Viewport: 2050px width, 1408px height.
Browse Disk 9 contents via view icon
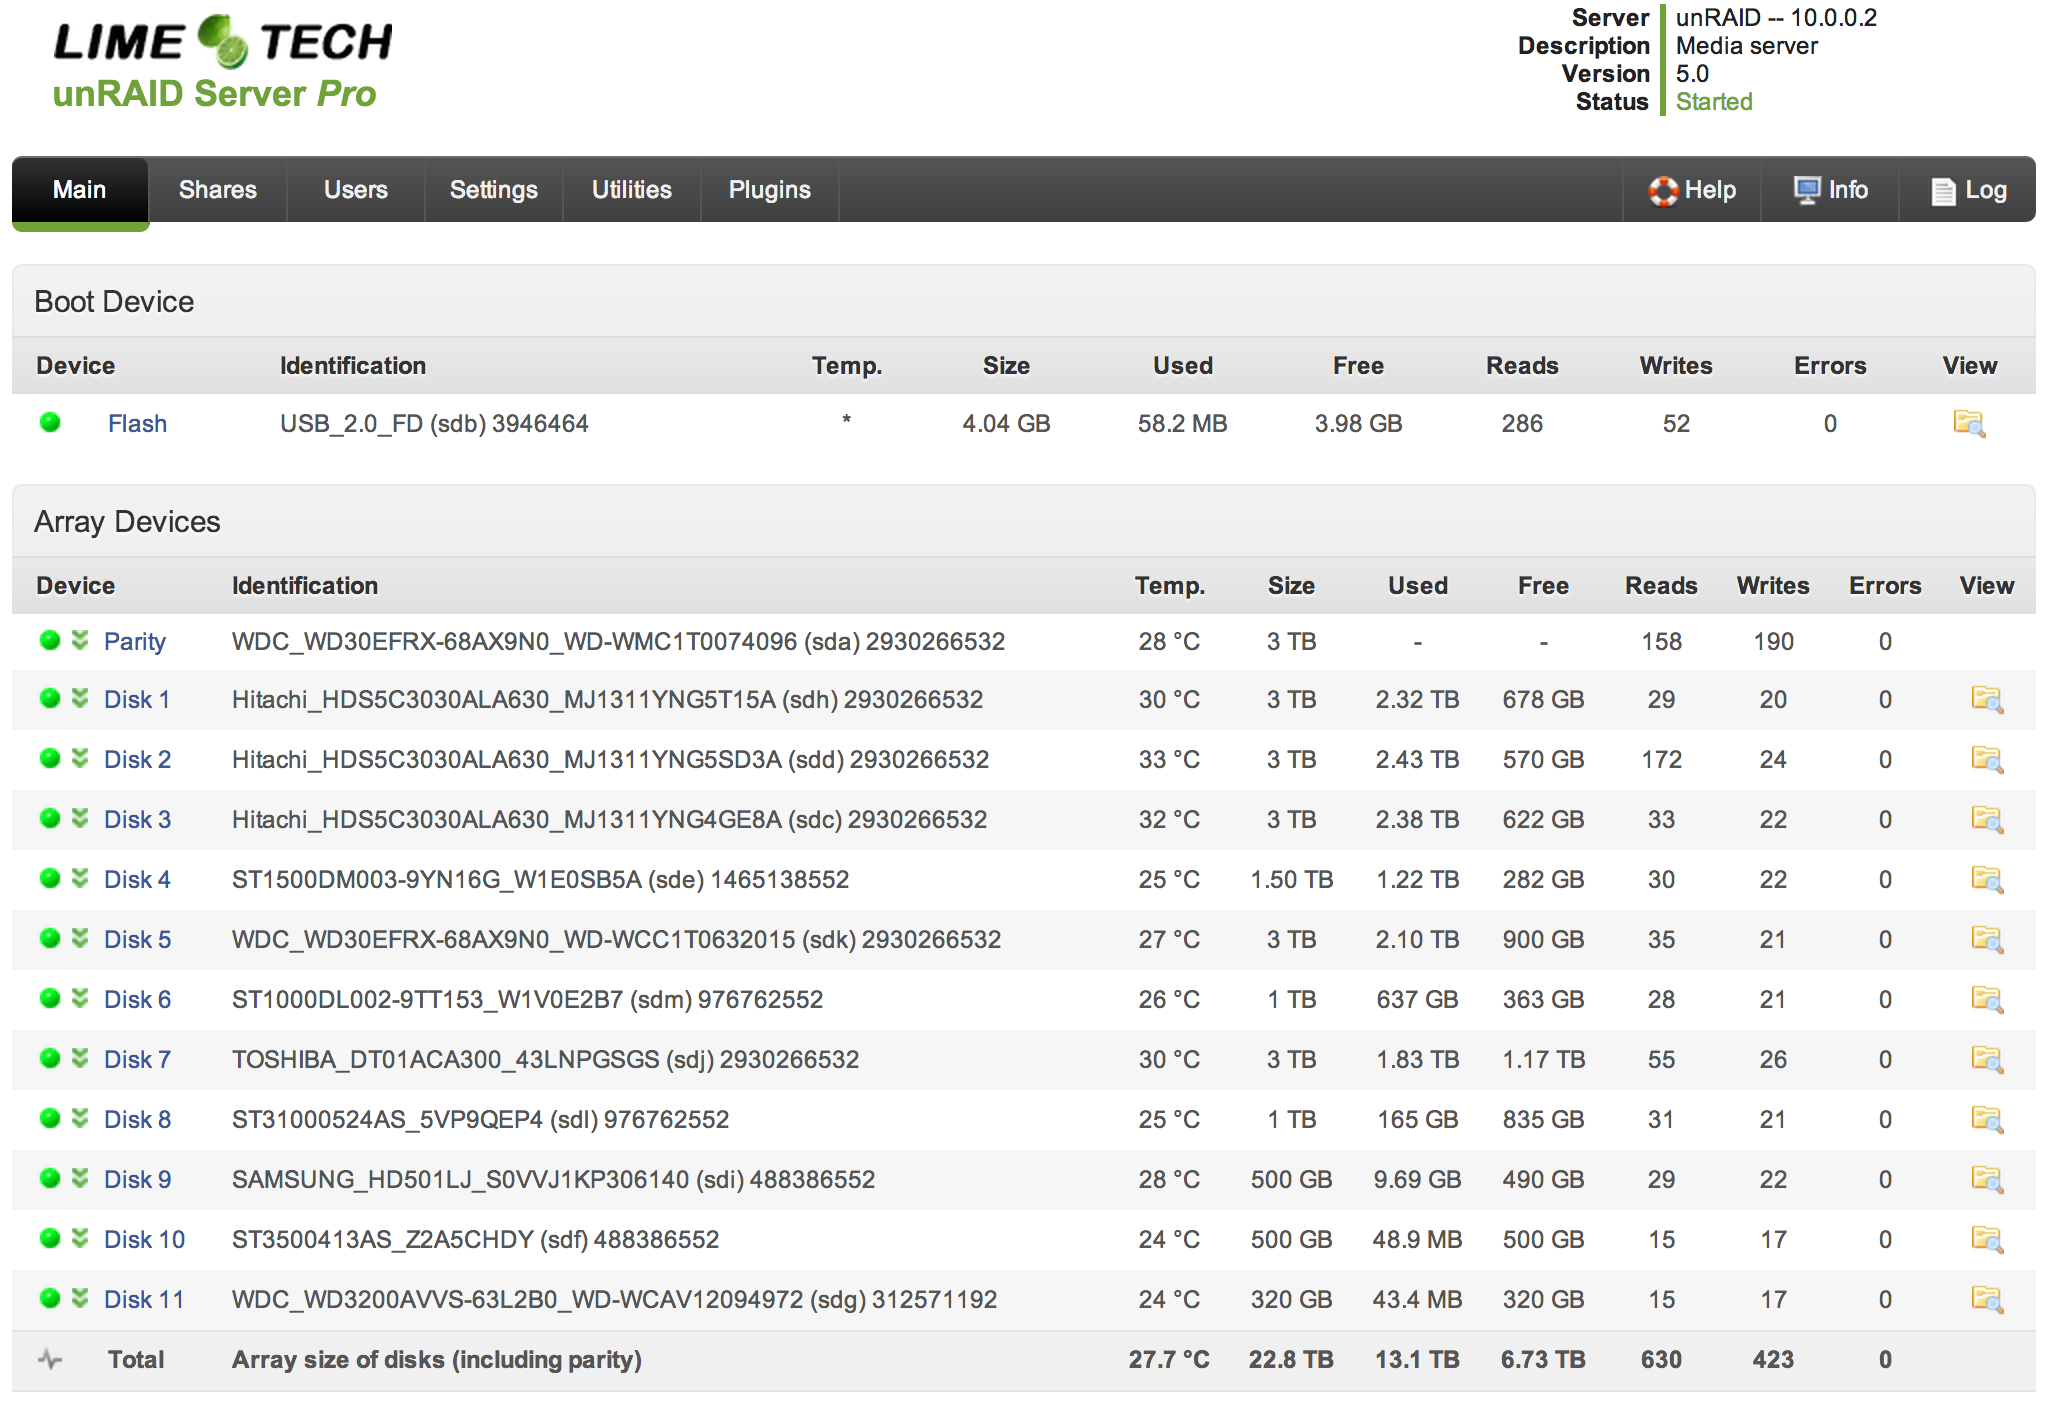1987,1179
